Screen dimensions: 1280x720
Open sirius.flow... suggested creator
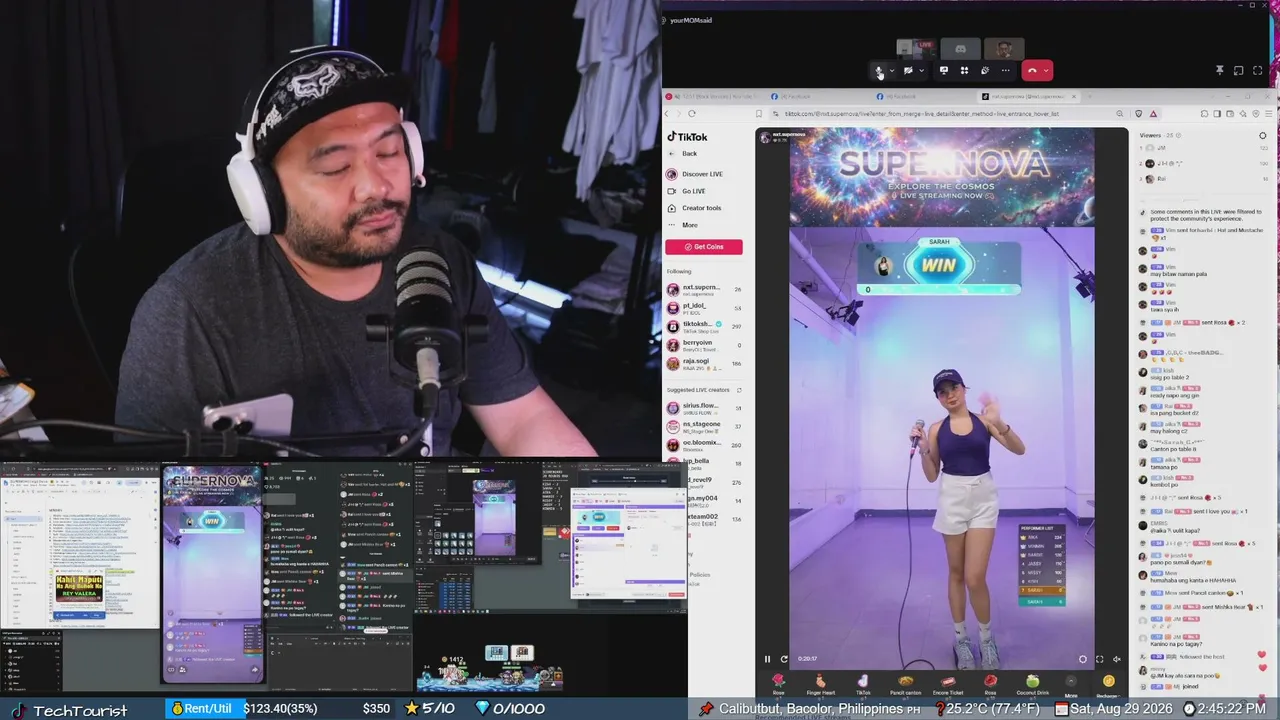pos(704,408)
